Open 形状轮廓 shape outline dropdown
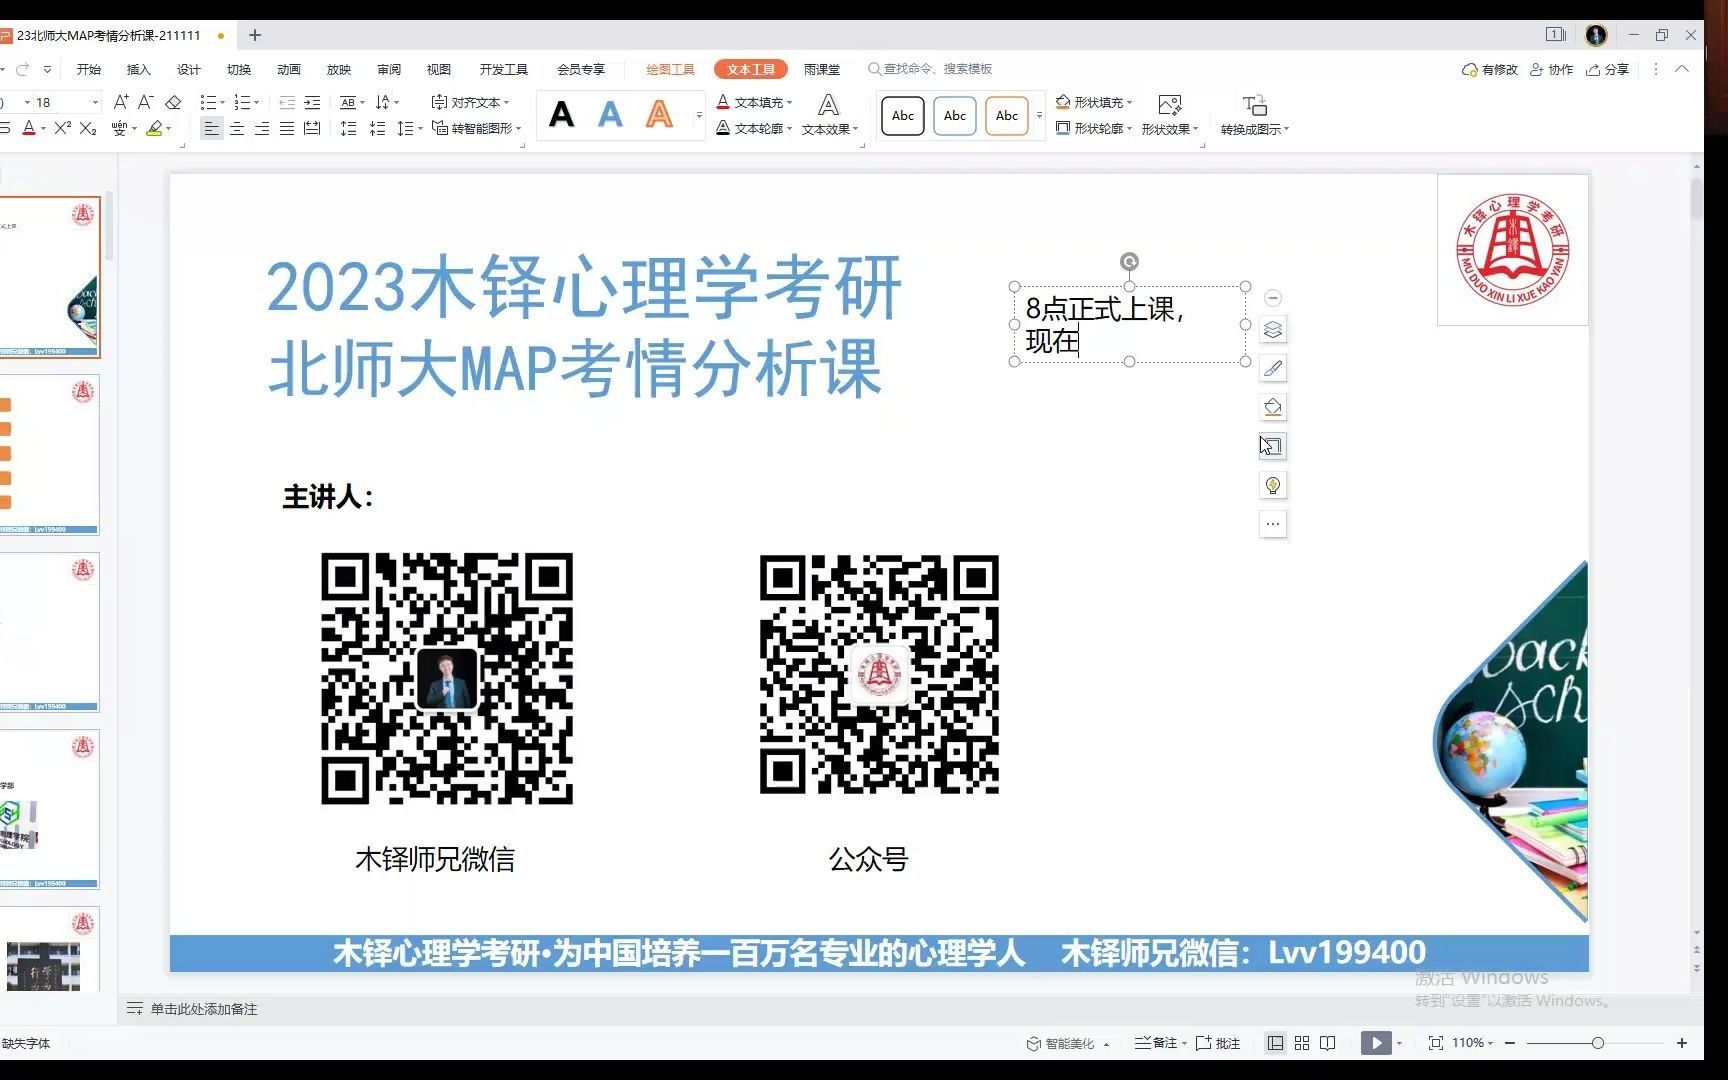The image size is (1728, 1080). [x=1094, y=128]
